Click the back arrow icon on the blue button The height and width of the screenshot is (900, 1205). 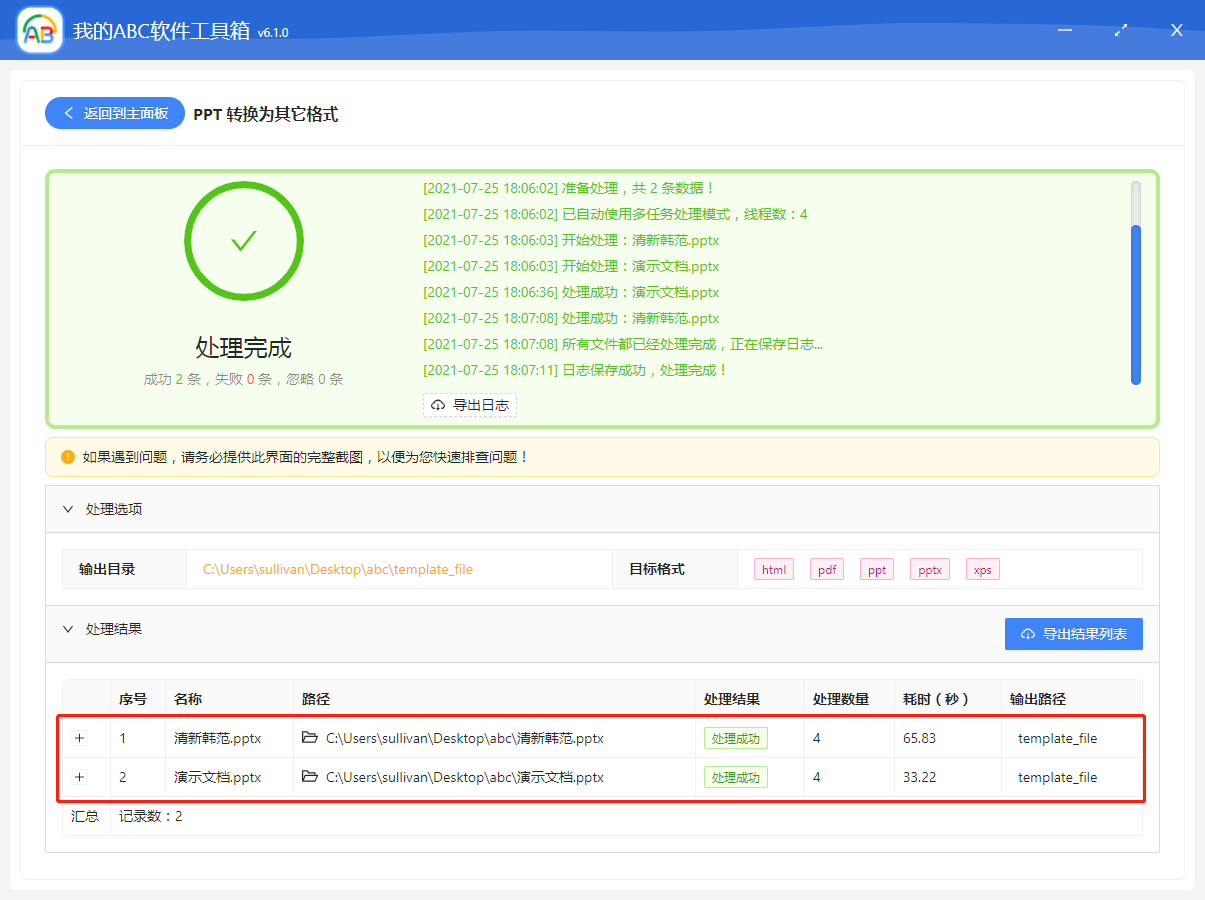click(x=67, y=113)
